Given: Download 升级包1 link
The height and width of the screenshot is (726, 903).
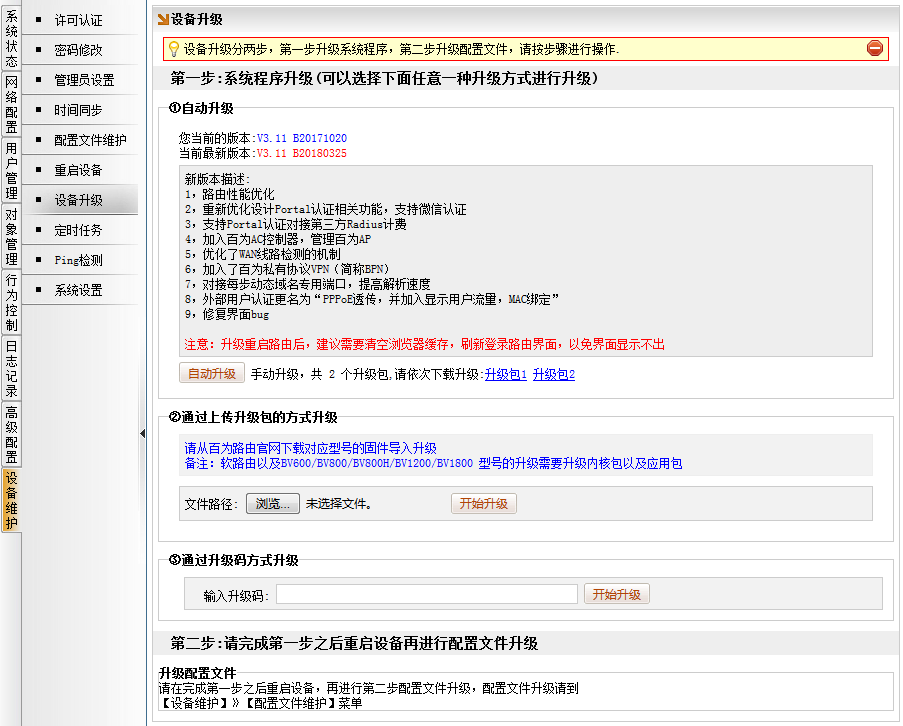Looking at the screenshot, I should 505,375.
